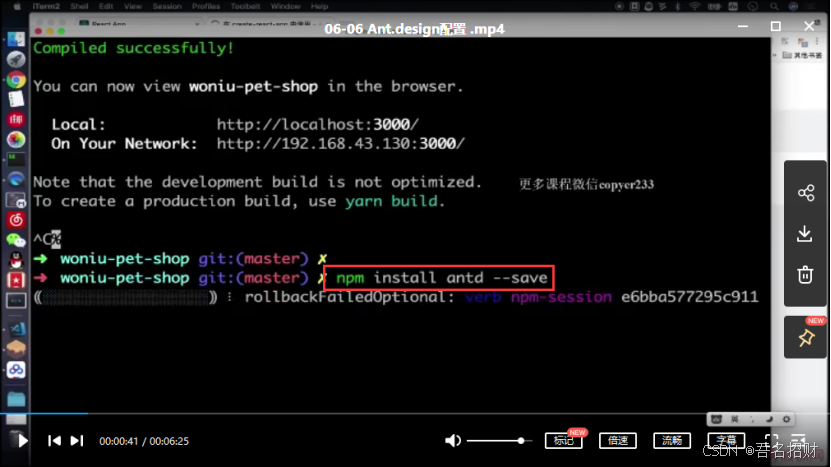Click the 00:00:41 / 00:06:25 time display
The height and width of the screenshot is (467, 831).
pos(144,441)
